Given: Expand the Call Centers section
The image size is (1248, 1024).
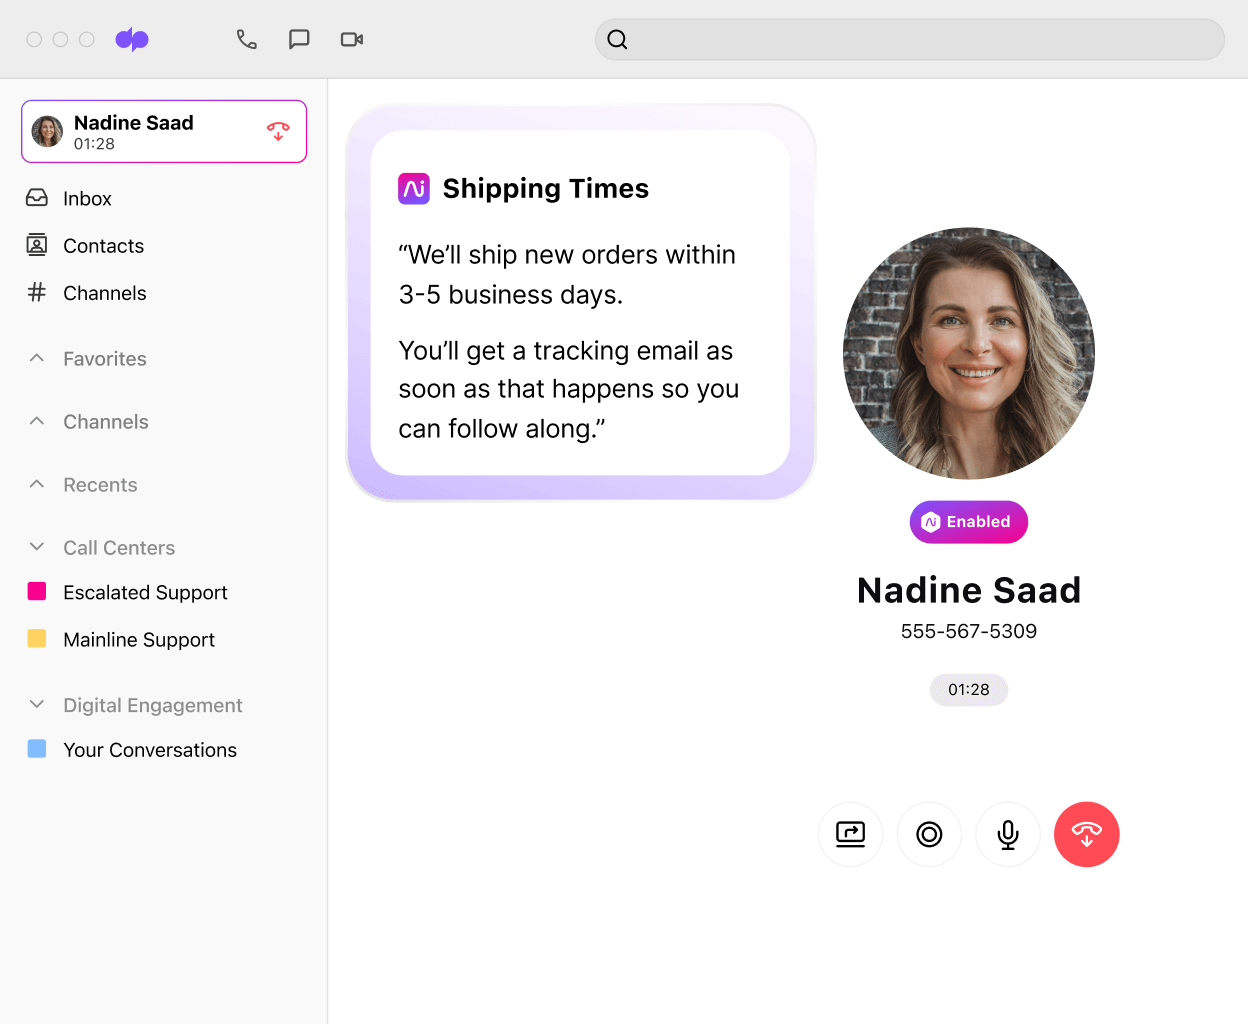Looking at the screenshot, I should coord(37,547).
